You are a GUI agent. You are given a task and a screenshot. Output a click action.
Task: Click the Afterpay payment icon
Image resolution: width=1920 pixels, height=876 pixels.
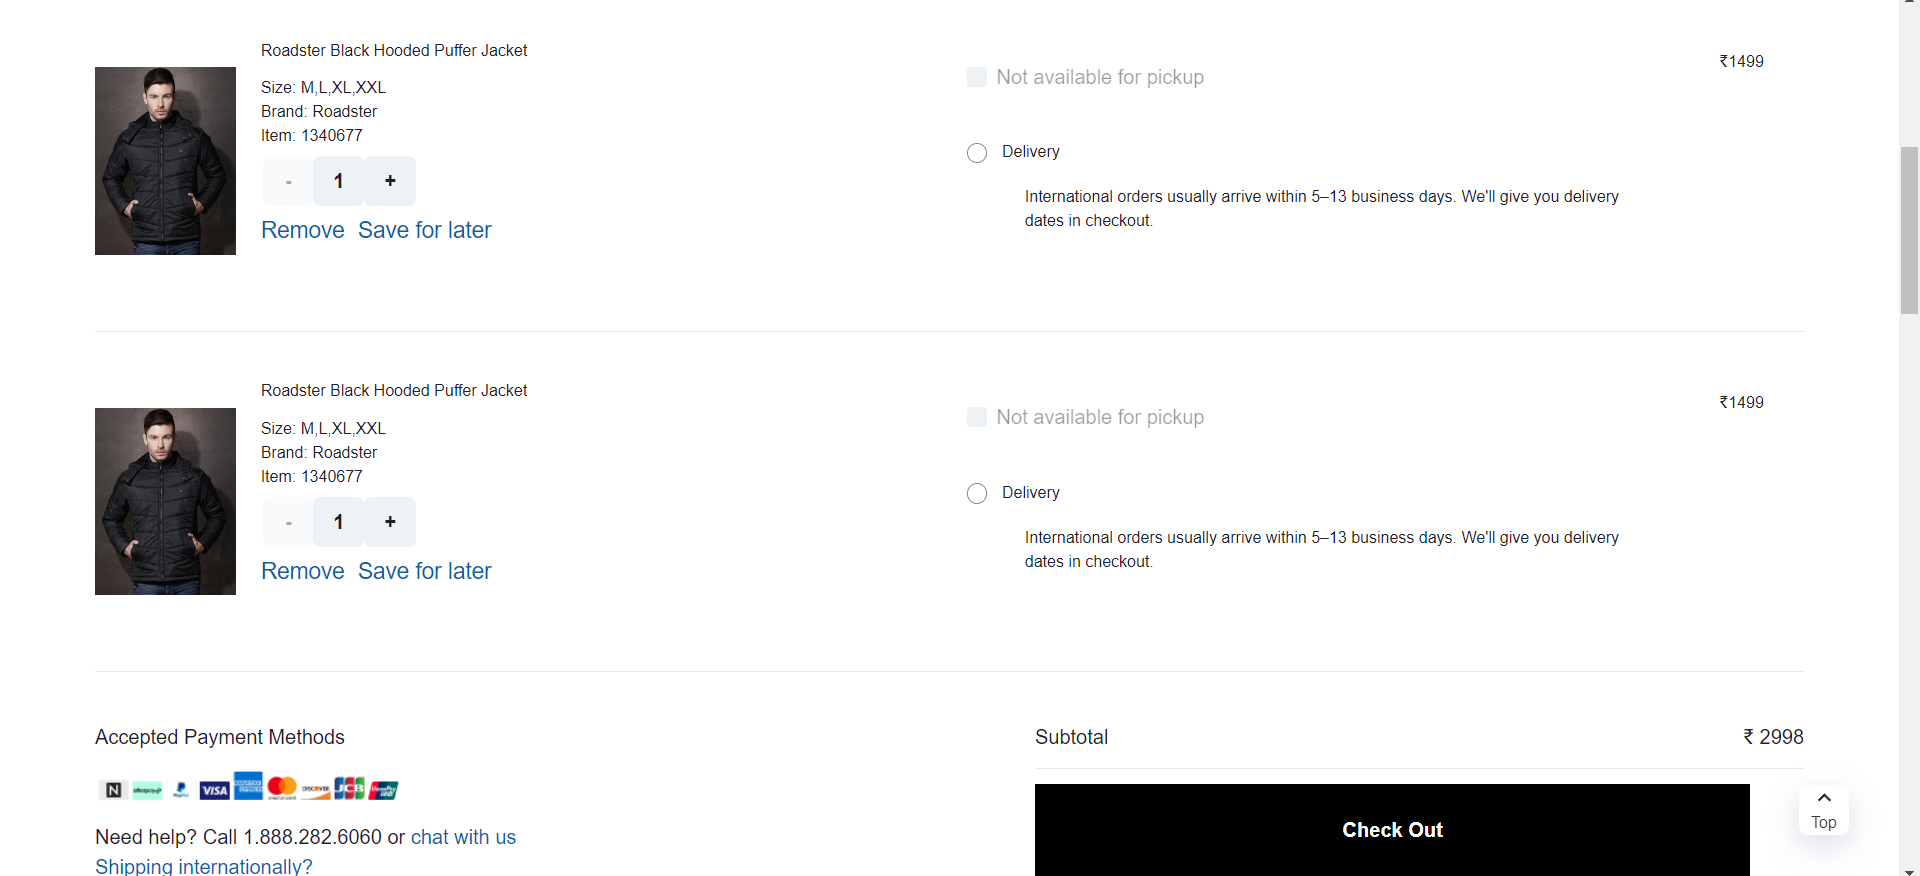point(147,790)
